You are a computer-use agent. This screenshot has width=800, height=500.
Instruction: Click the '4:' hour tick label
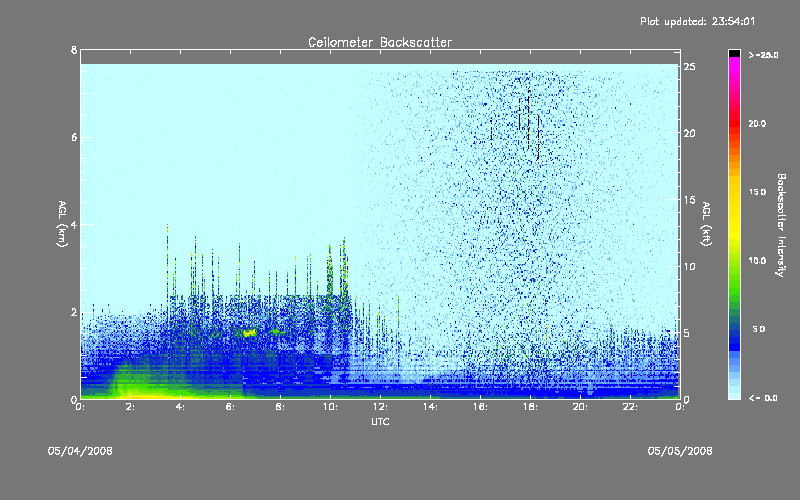click(181, 407)
